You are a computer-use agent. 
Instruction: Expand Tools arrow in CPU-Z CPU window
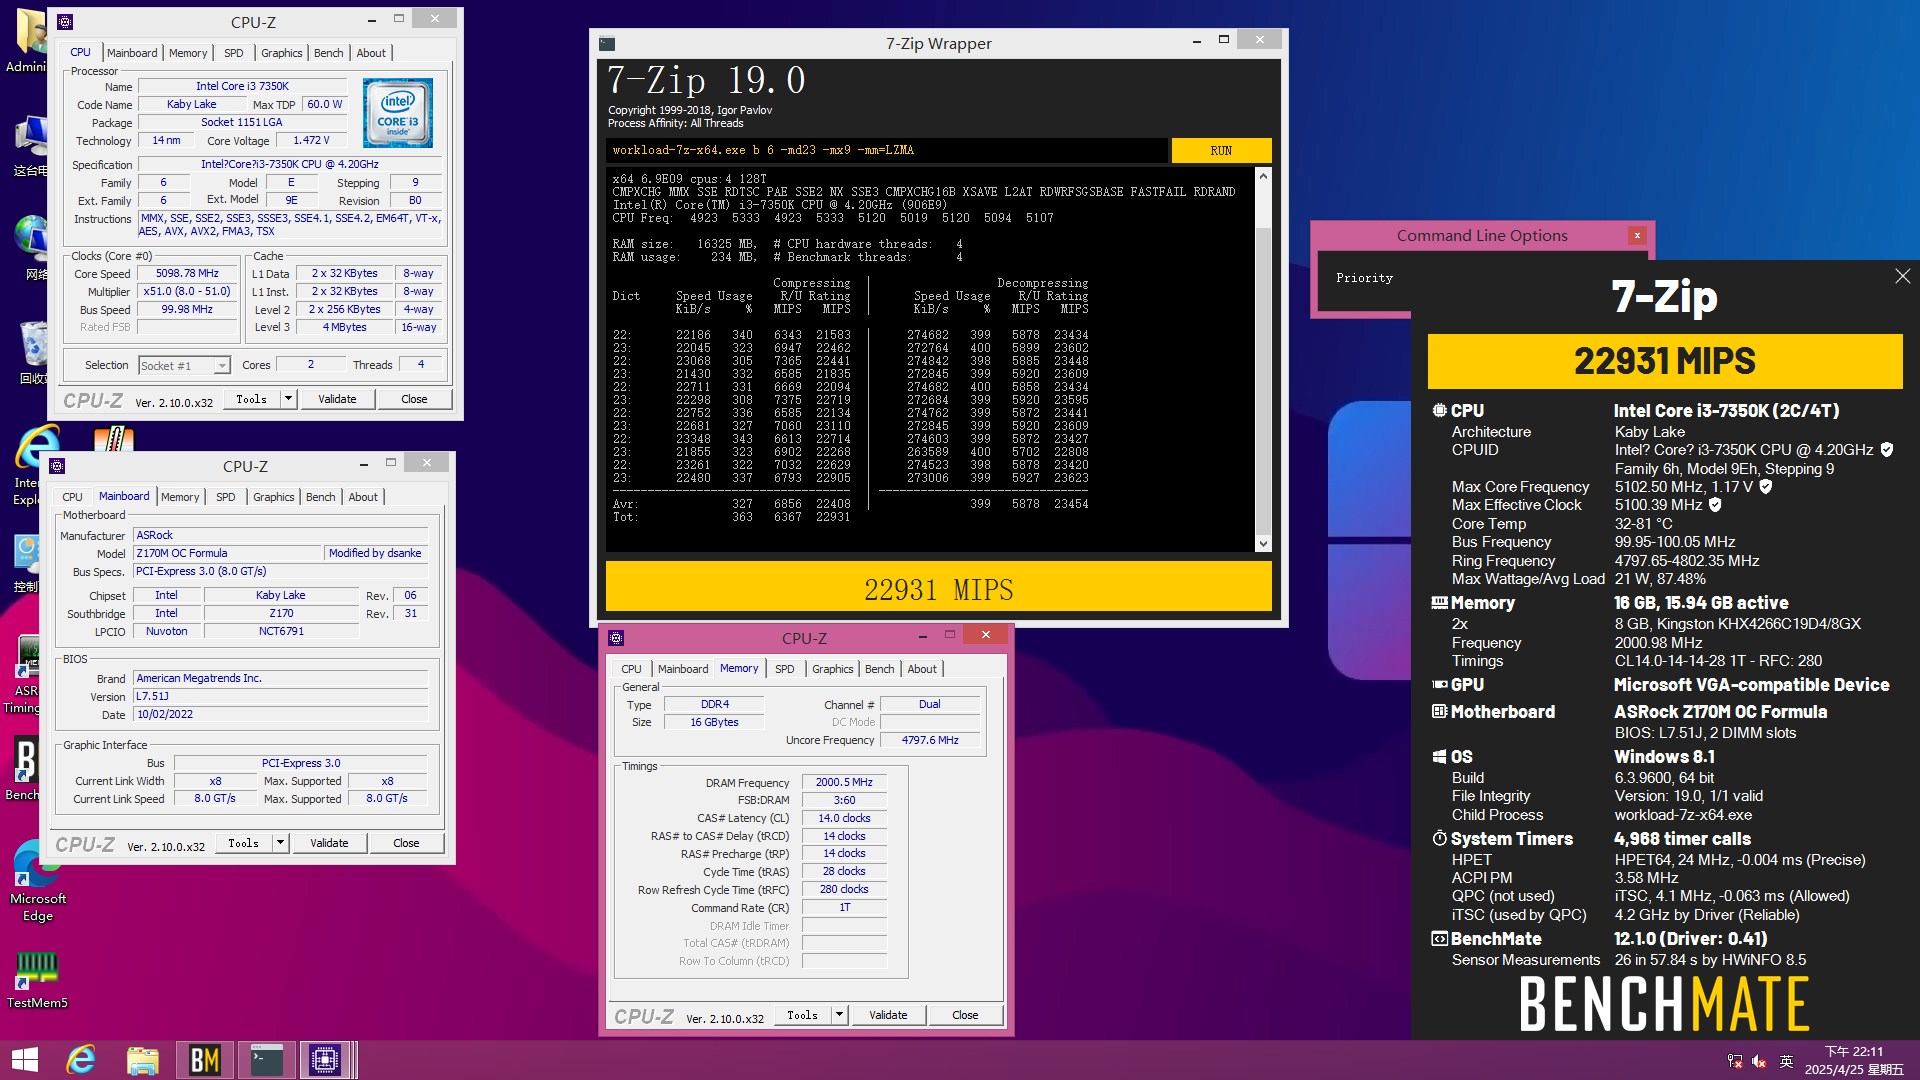coord(288,399)
